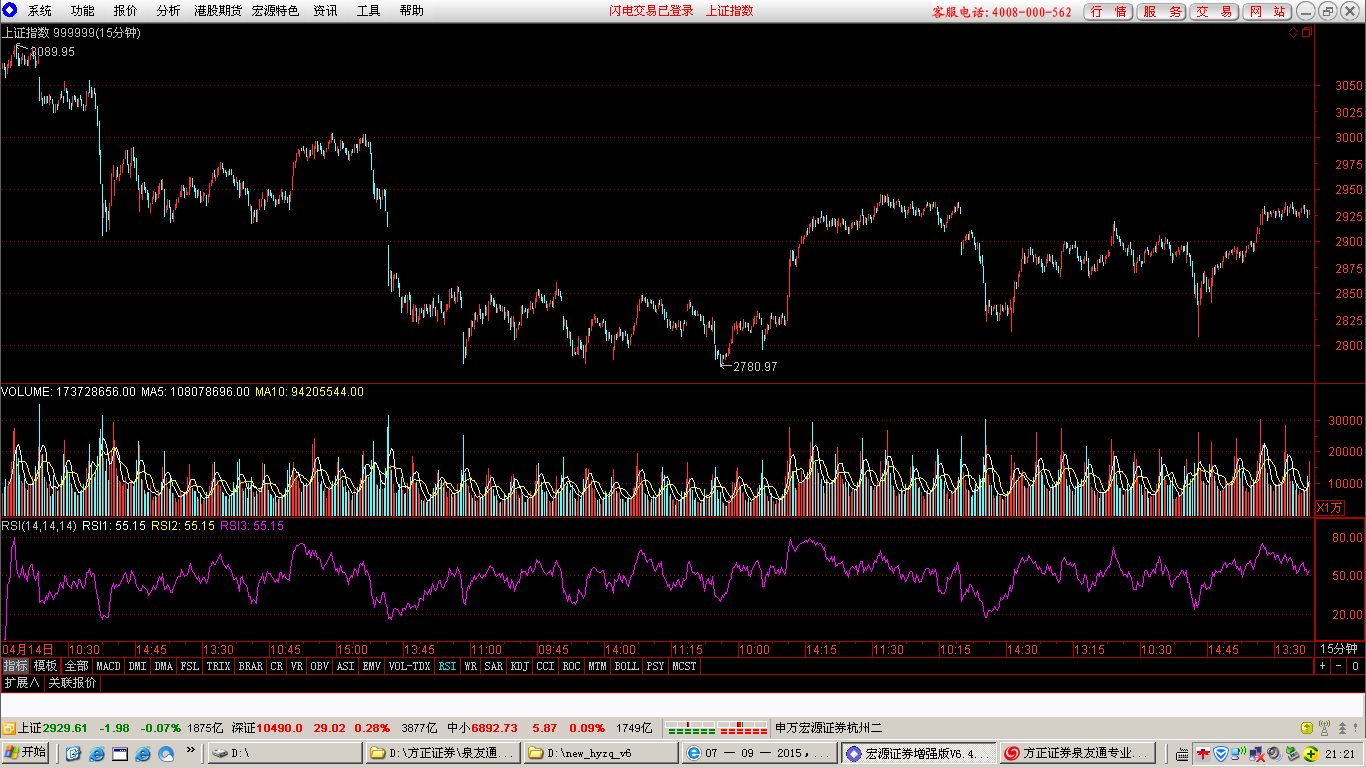Click the green plus tray icon
This screenshot has height=768, width=1366.
coord(1311,754)
